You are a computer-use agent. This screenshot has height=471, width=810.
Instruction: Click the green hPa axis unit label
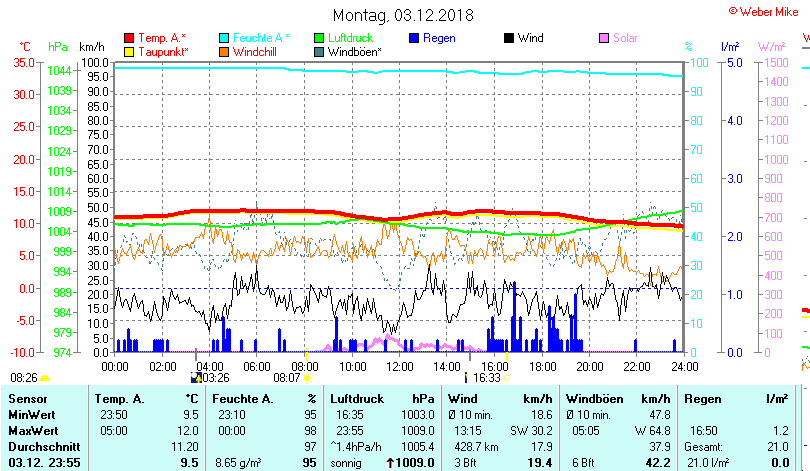tap(58, 47)
